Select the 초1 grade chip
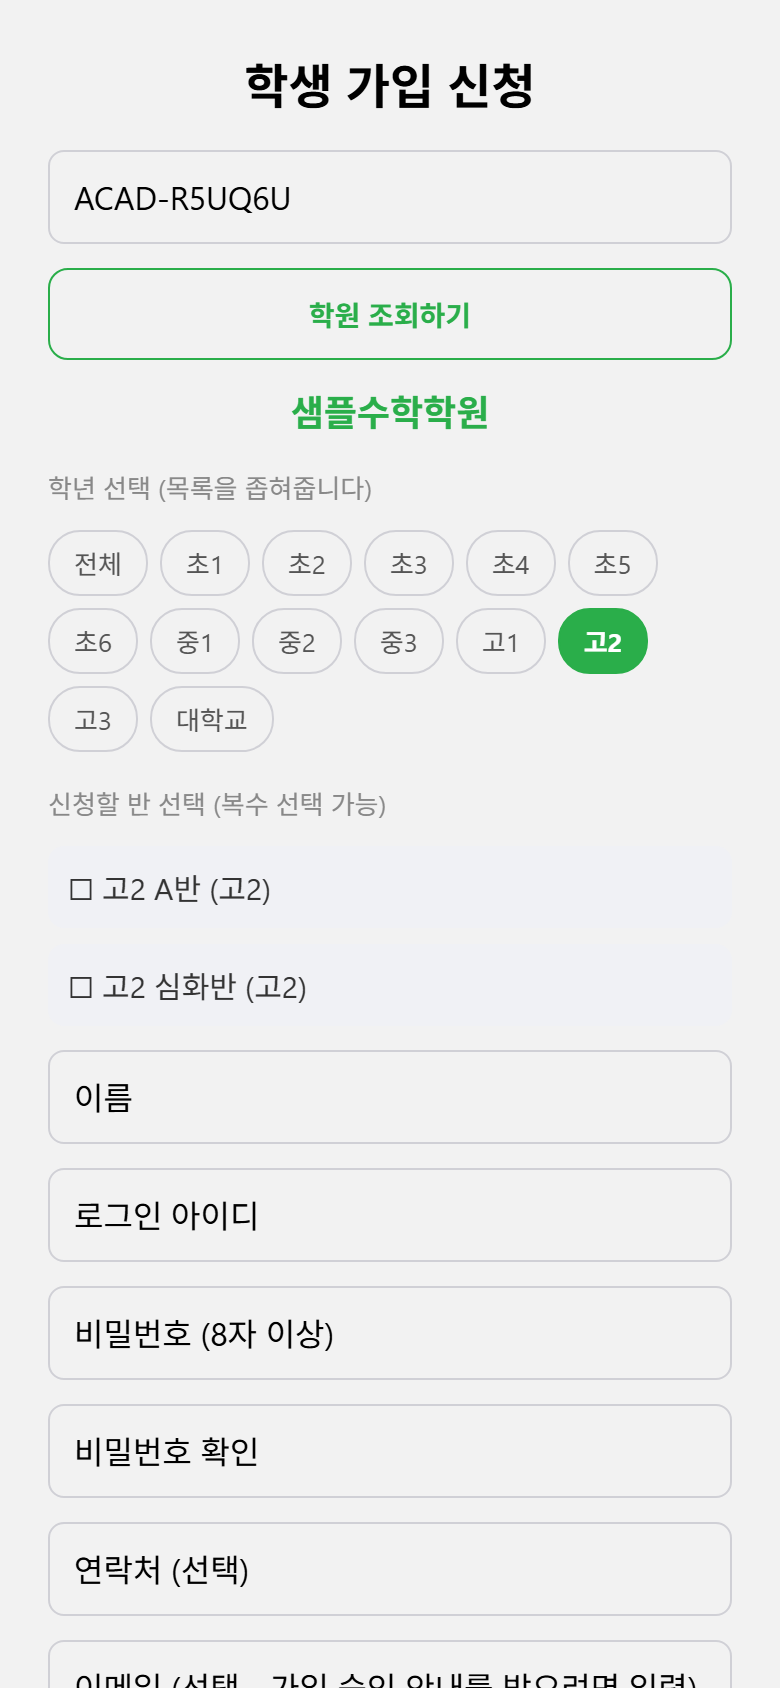 (205, 563)
